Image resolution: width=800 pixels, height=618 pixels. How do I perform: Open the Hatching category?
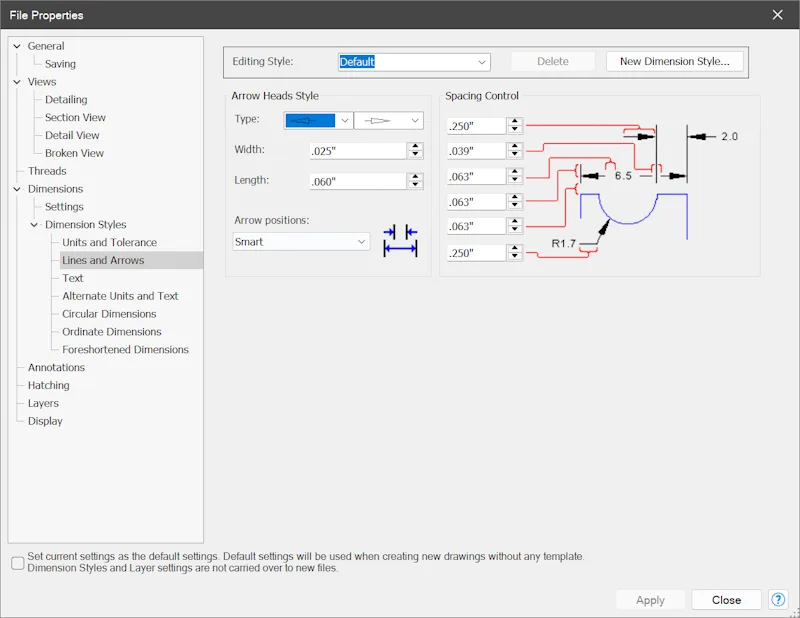pyautogui.click(x=48, y=385)
